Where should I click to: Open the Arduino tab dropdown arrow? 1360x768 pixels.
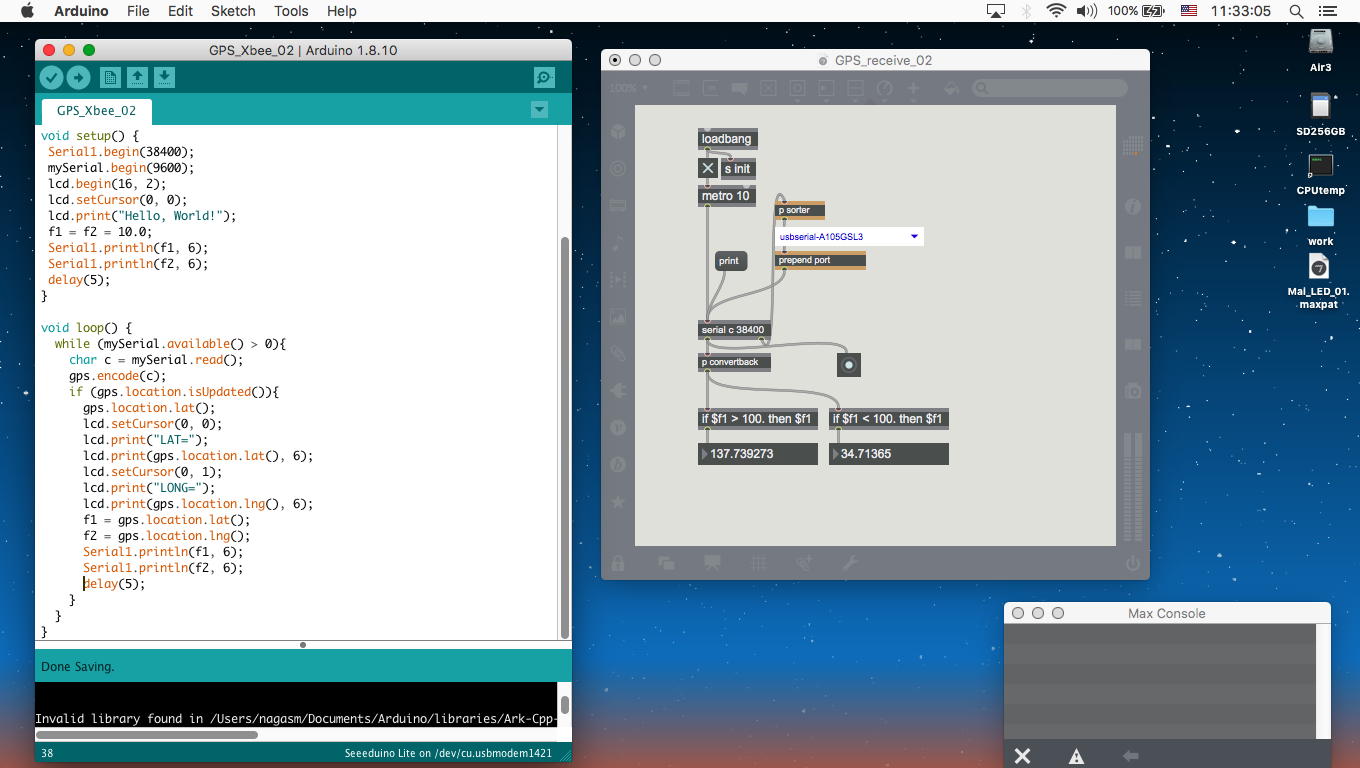539,110
